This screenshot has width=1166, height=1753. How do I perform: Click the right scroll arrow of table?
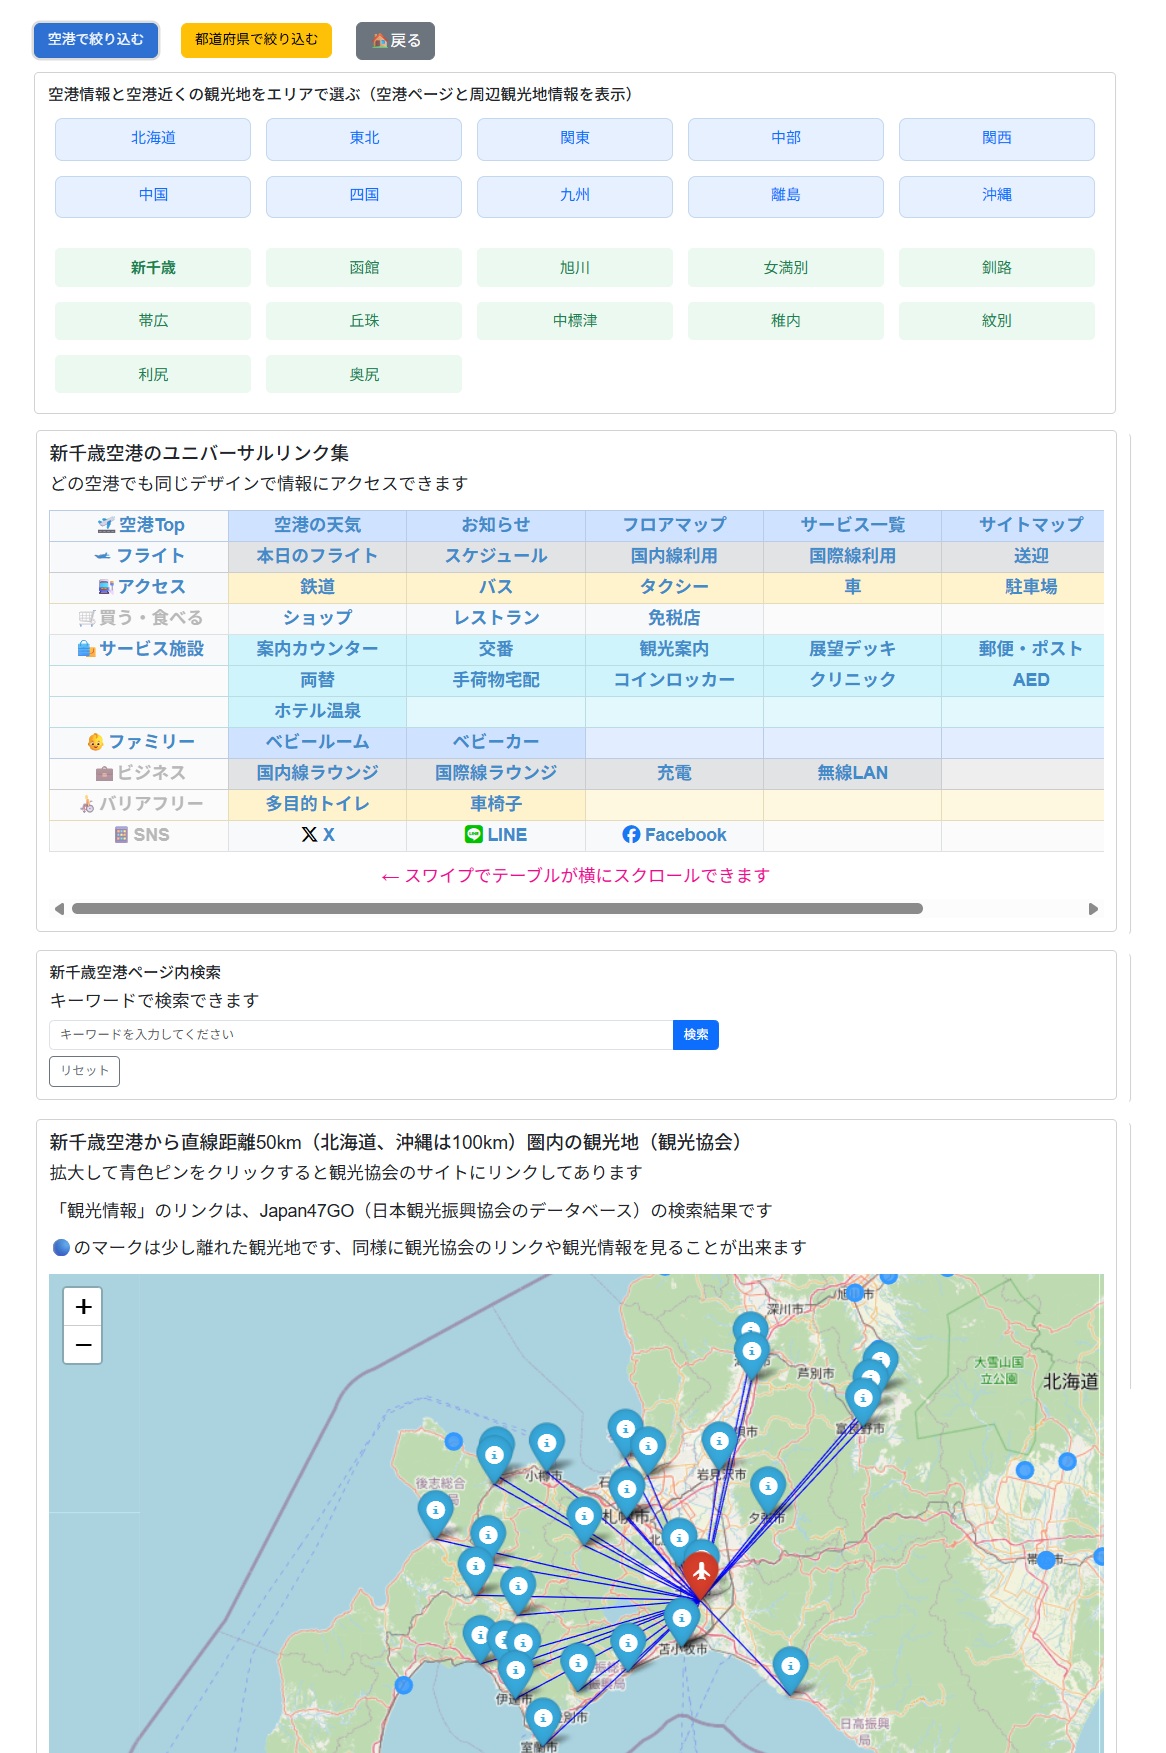(1093, 909)
